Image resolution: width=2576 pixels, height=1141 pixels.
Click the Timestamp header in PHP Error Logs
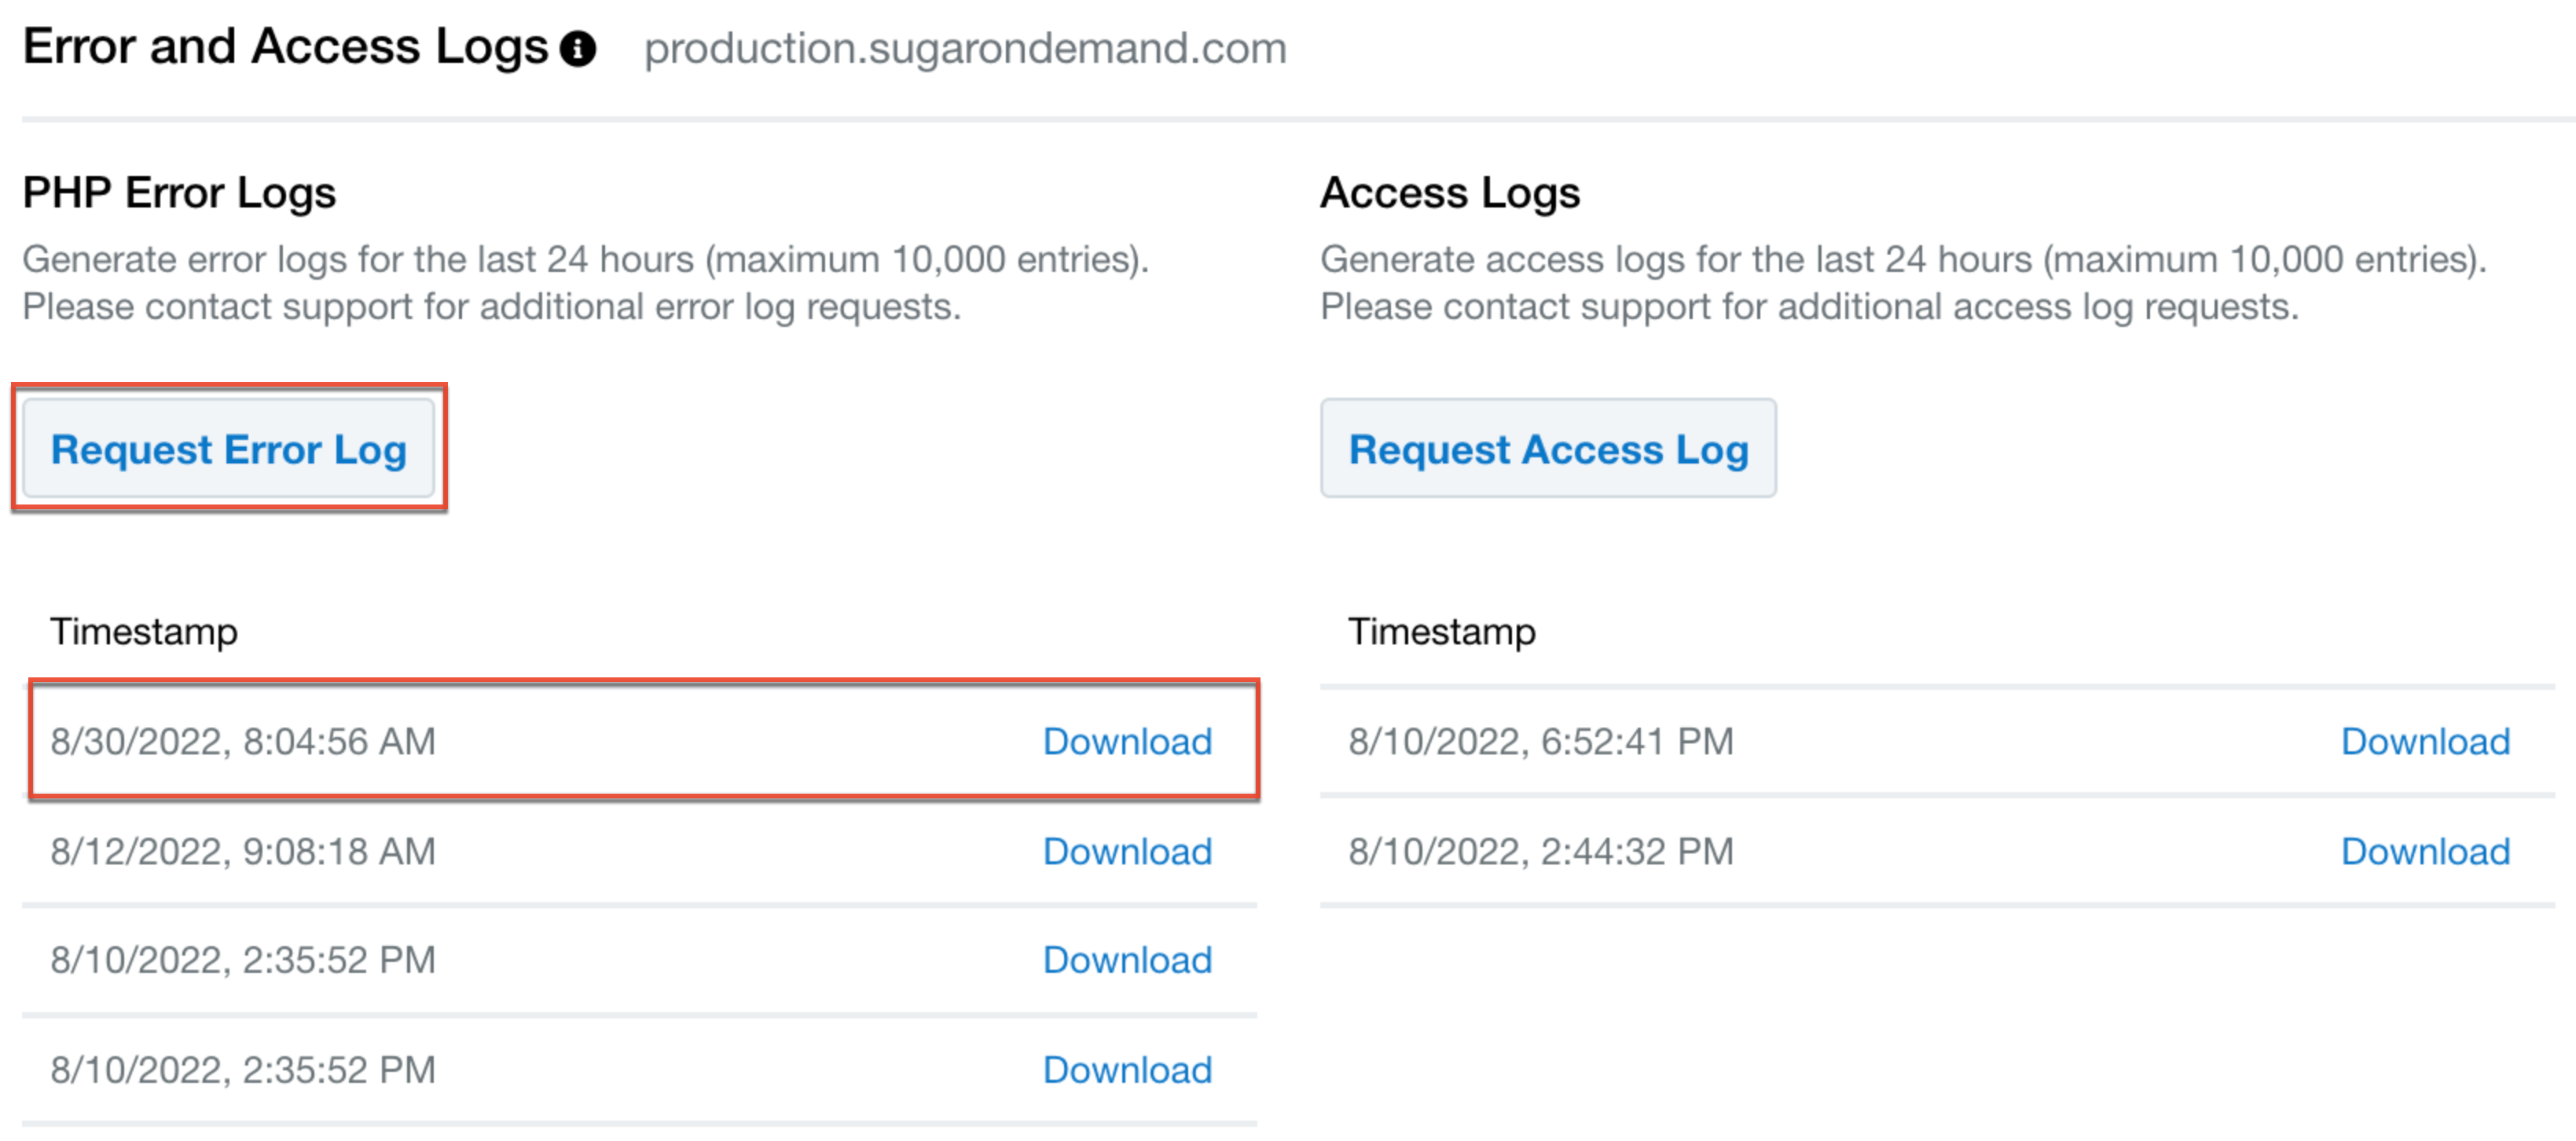[x=144, y=631]
